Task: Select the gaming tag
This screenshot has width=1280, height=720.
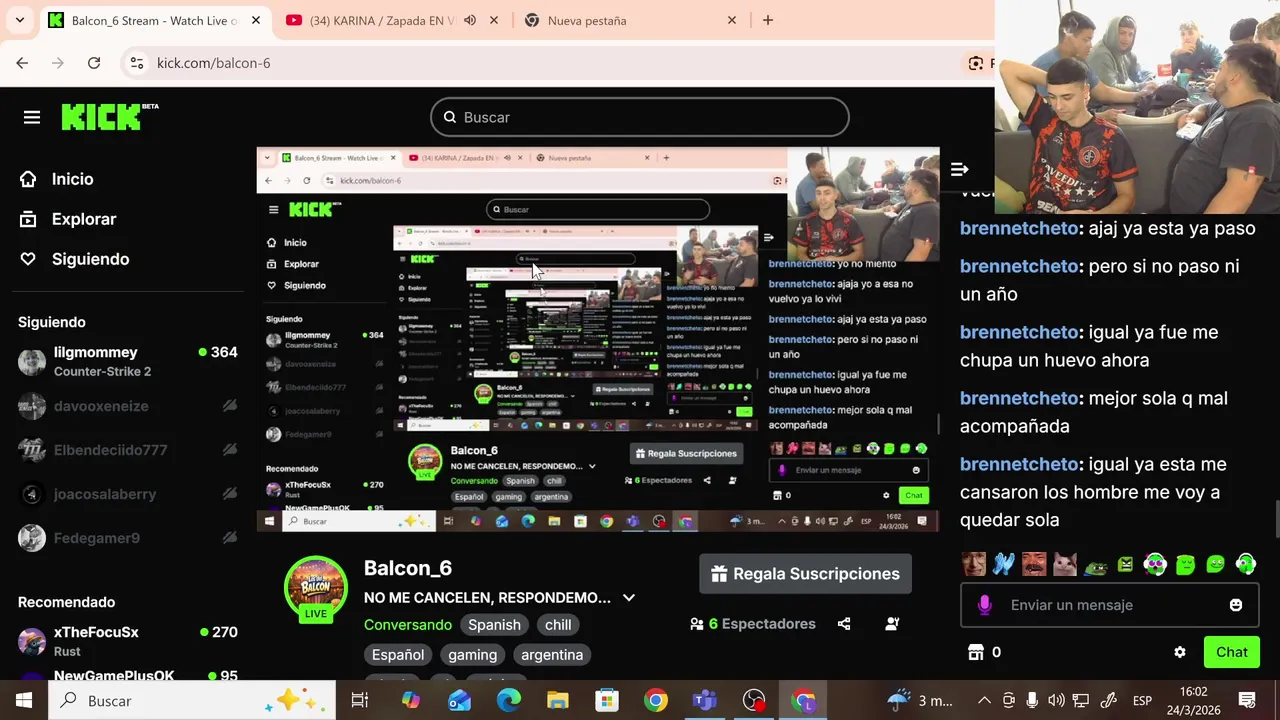Action: (x=472, y=655)
